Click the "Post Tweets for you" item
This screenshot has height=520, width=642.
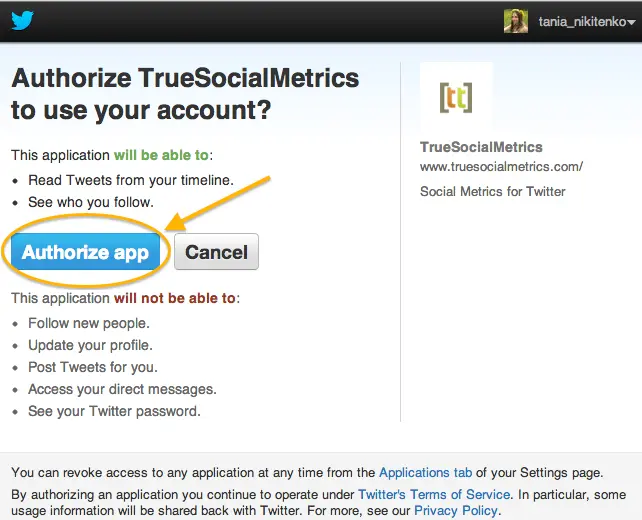[93, 367]
